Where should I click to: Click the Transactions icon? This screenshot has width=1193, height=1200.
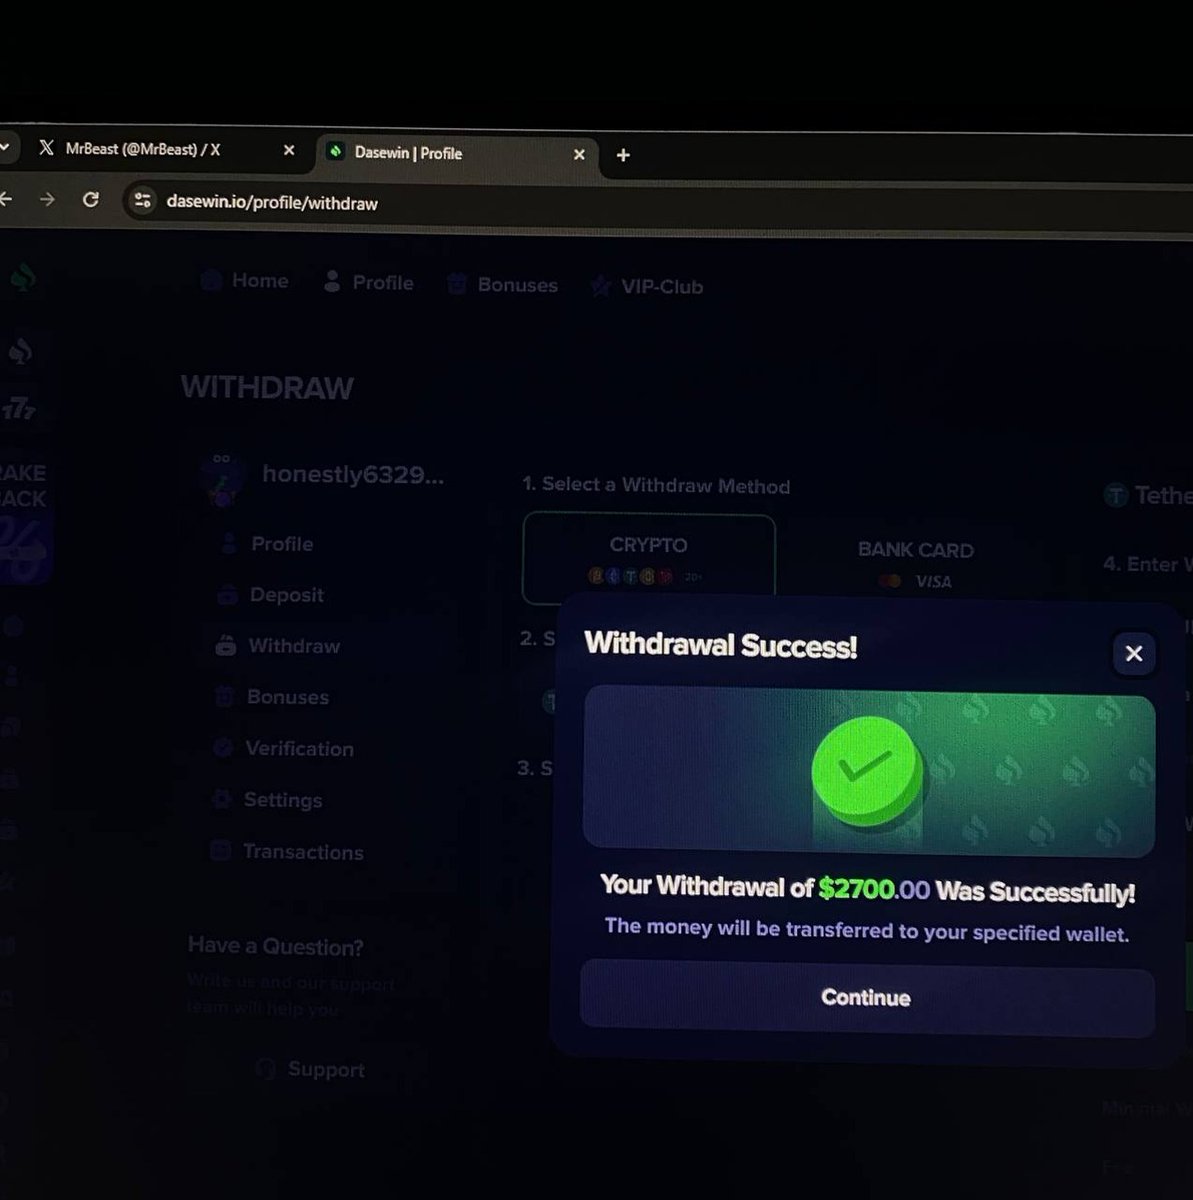point(220,850)
